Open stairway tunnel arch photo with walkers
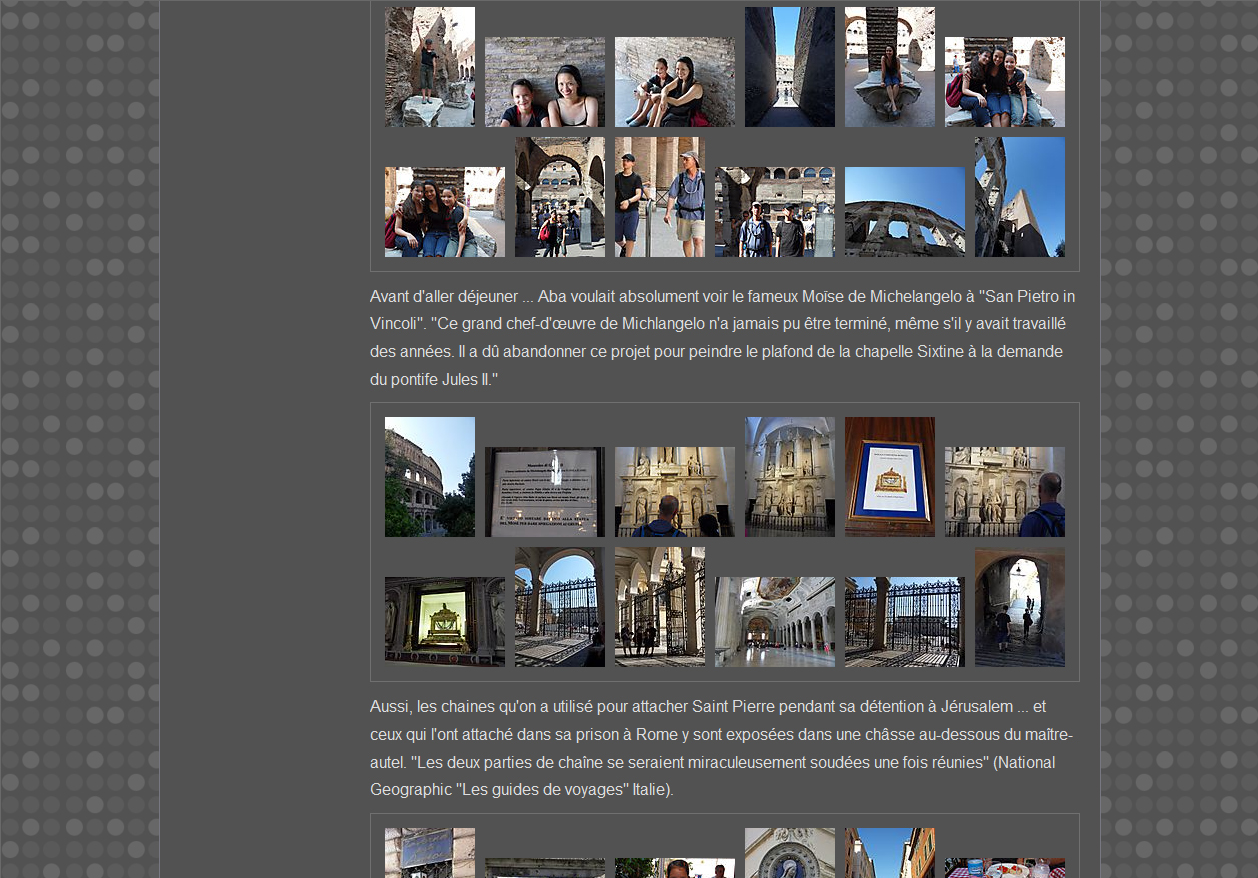Image resolution: width=1258 pixels, height=878 pixels. point(1020,607)
